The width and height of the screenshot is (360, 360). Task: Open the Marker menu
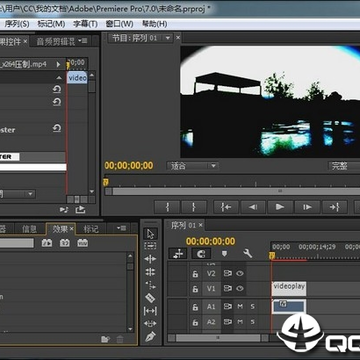coord(51,24)
